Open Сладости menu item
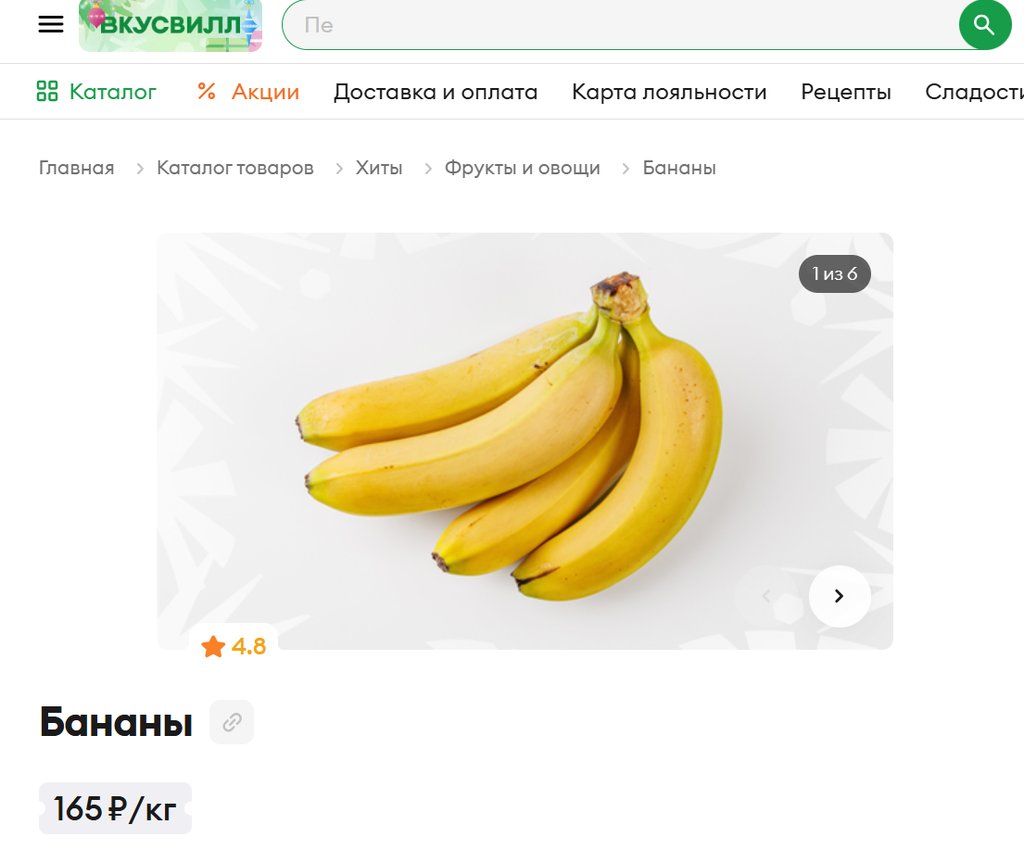Viewport: 1024px width, 850px height. coord(974,92)
